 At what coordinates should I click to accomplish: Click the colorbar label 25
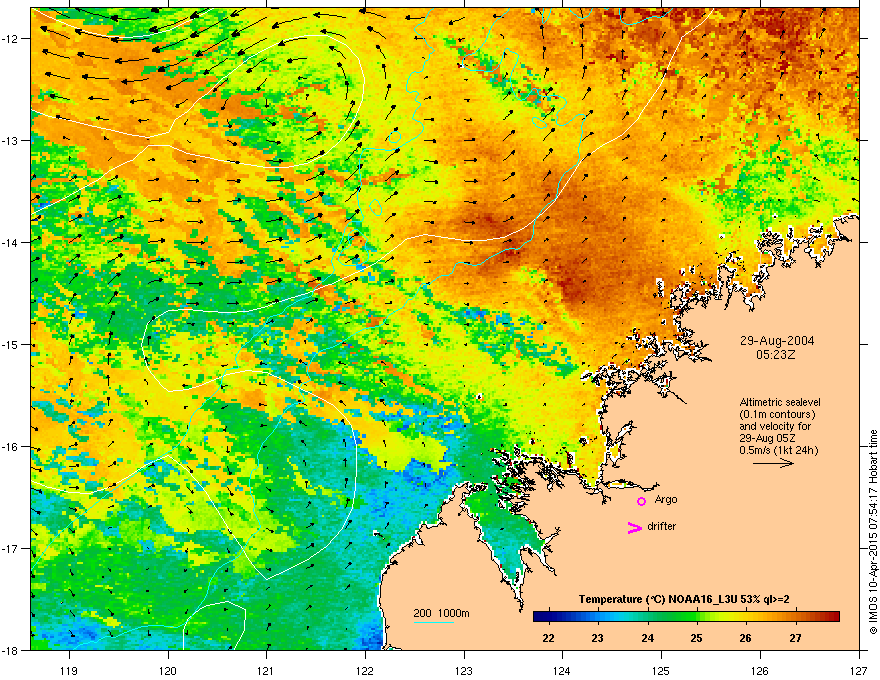696,638
